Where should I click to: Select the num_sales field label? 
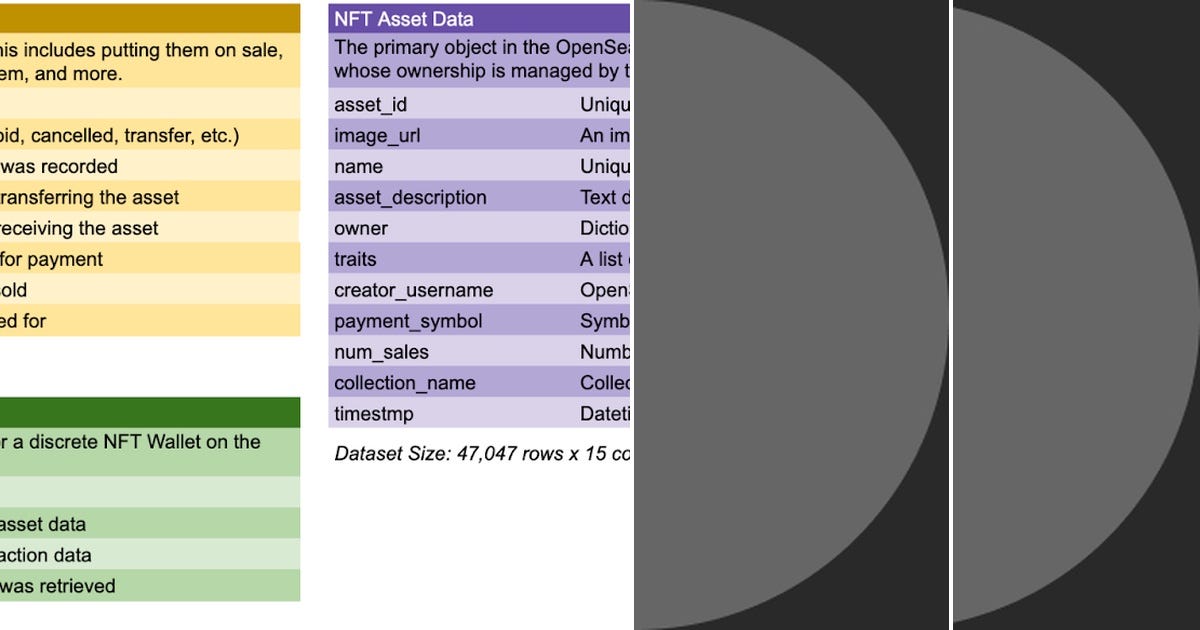click(x=380, y=352)
